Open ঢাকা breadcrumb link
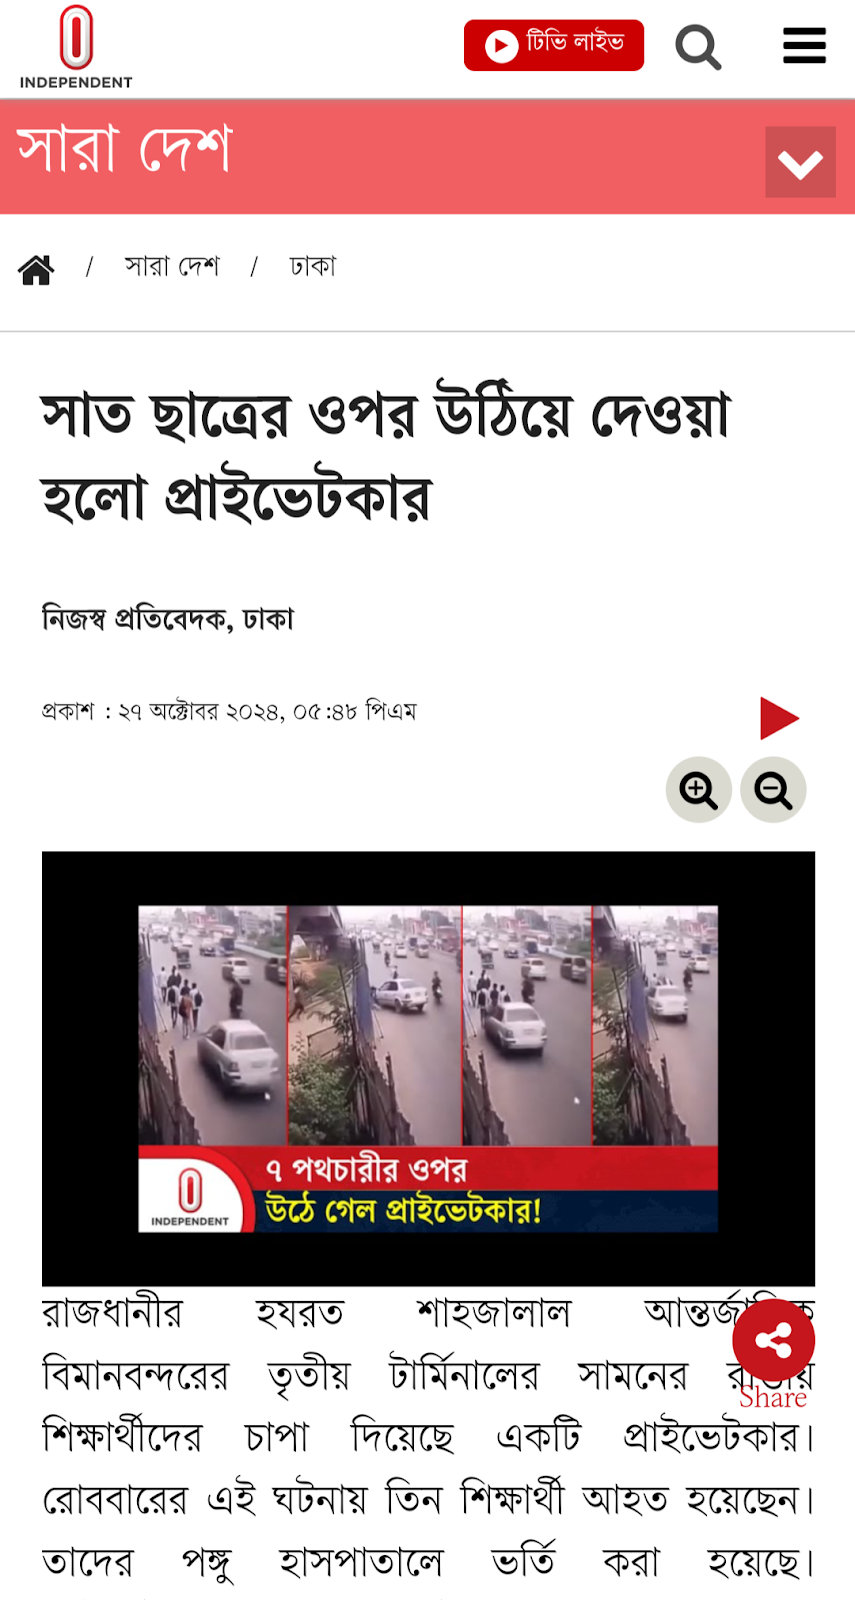855x1600 pixels. 313,267
